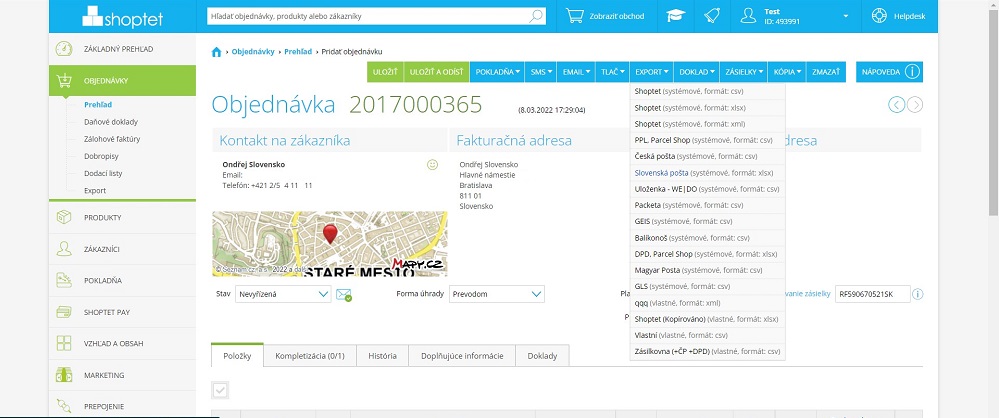Viewport: 999px width, 418px height.
Task: Open Forma úhrady dropdown Prevodom
Action: pyautogui.click(x=497, y=294)
